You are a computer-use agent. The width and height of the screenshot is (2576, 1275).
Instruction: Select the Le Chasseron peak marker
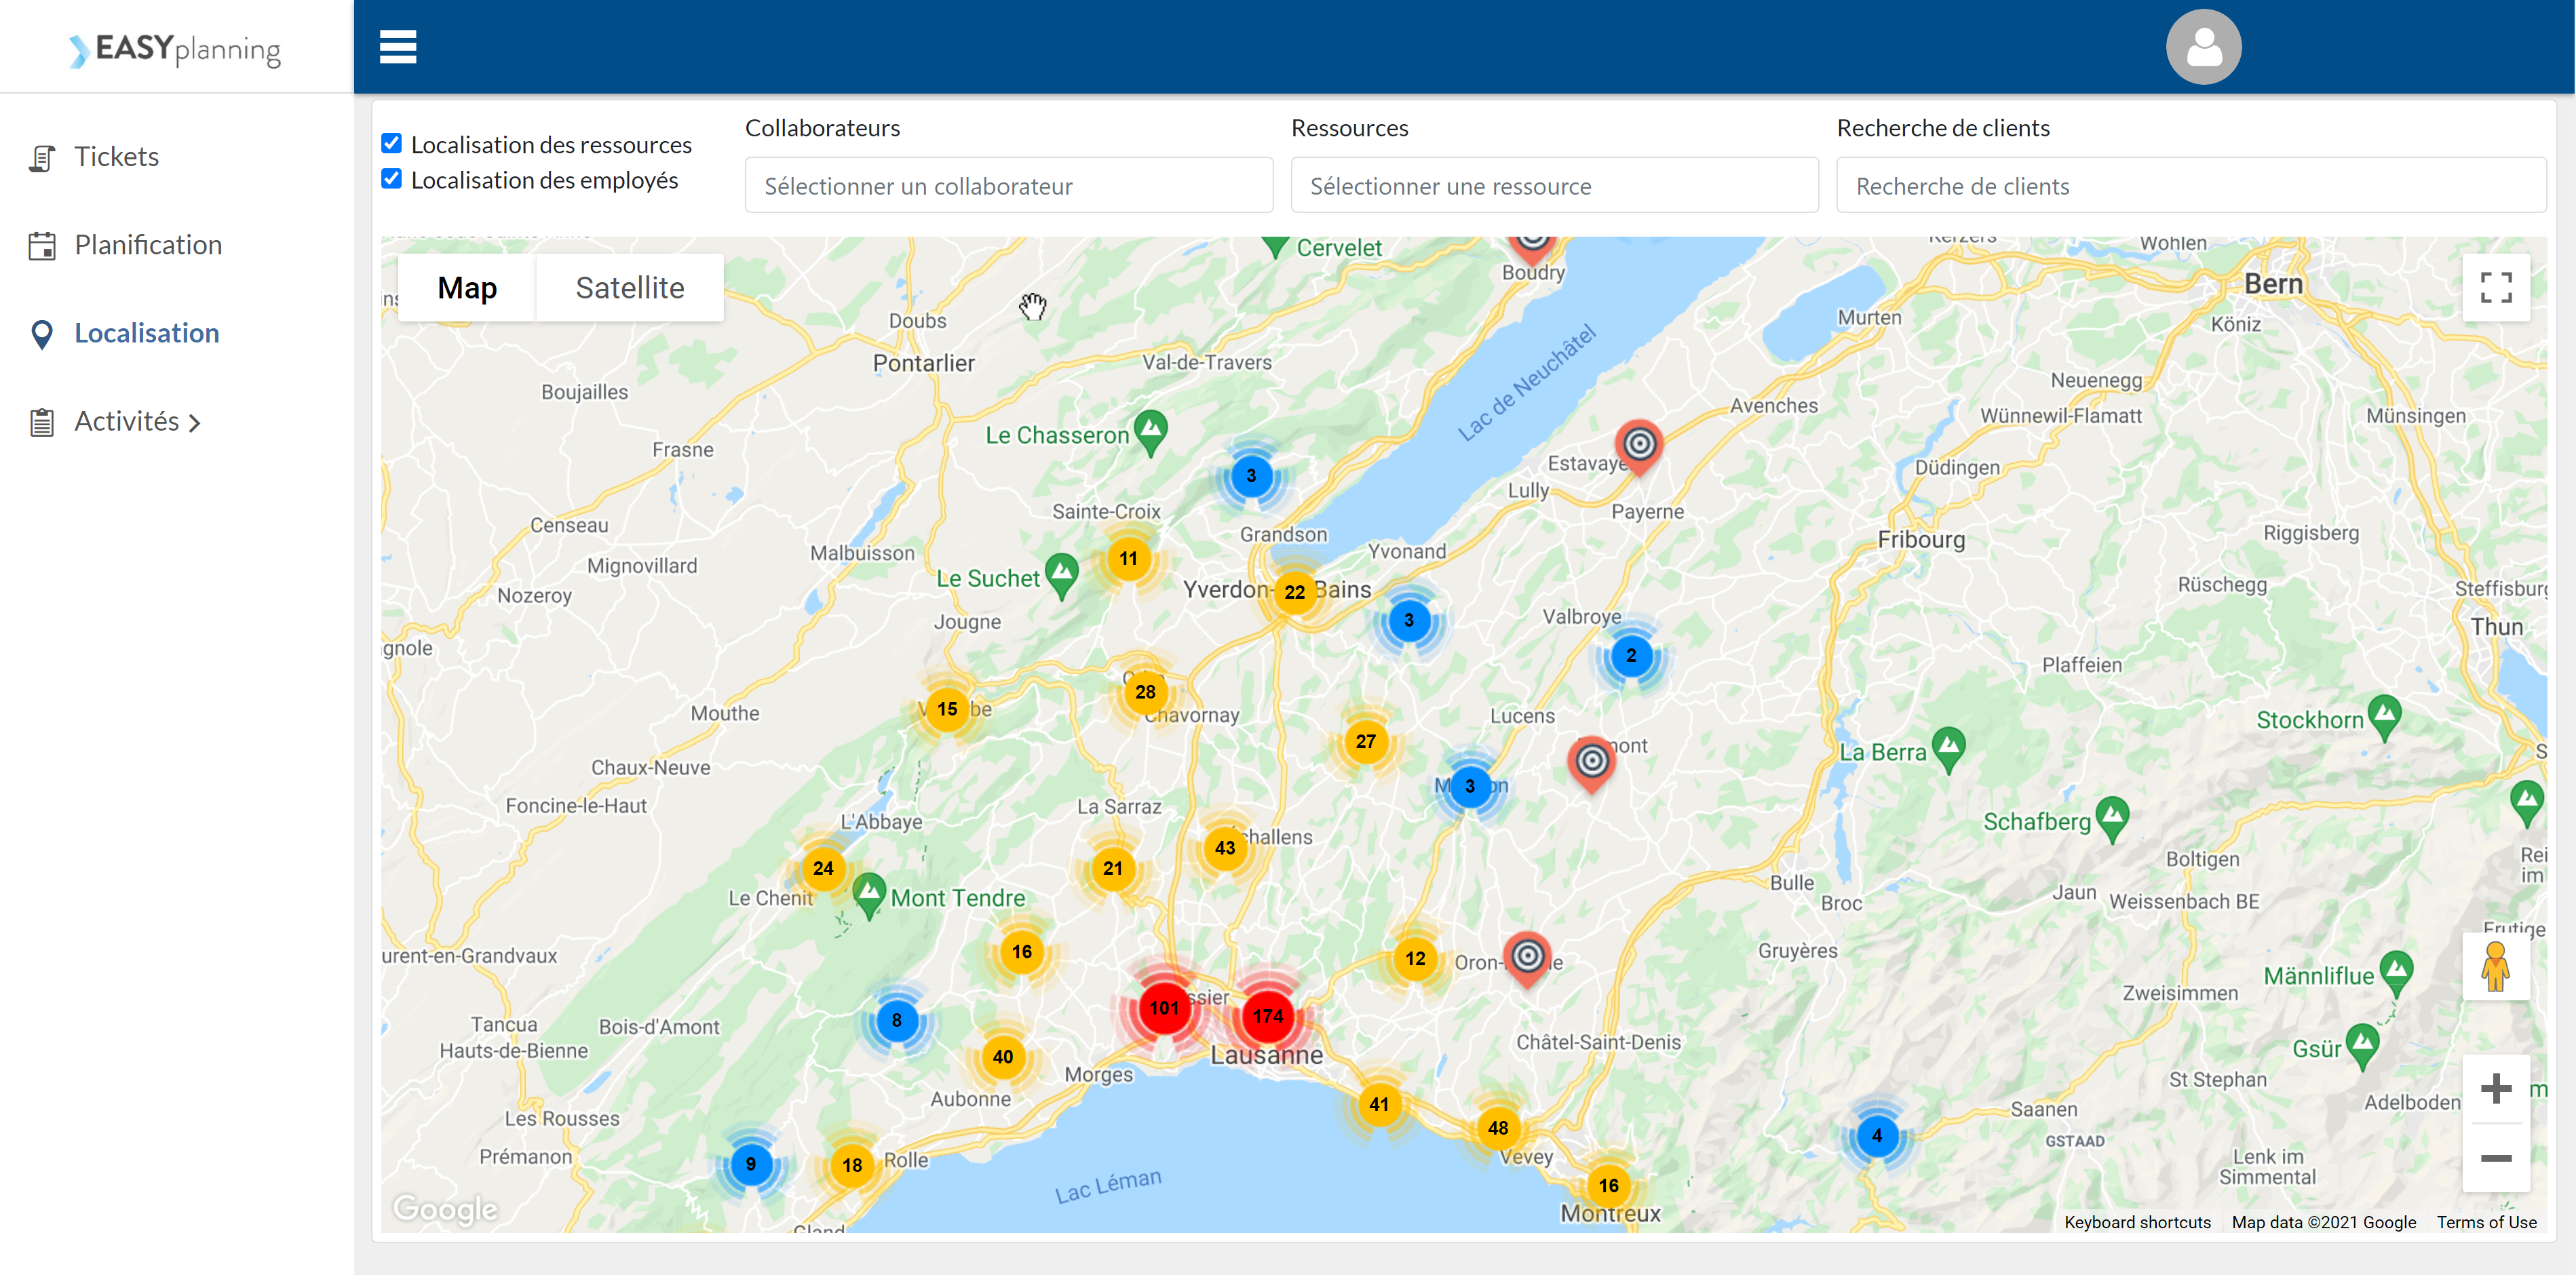[1151, 432]
